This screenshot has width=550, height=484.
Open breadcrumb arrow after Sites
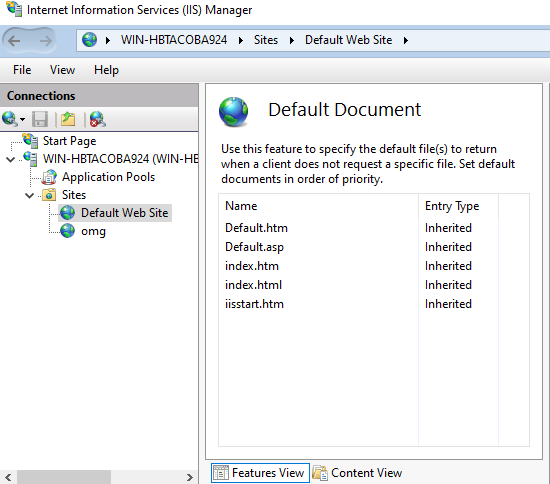click(291, 40)
